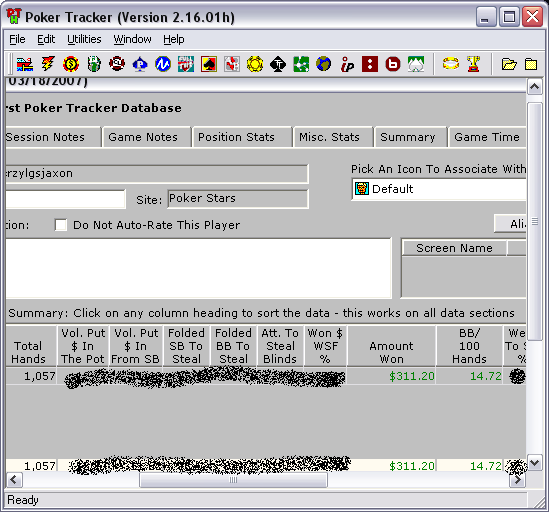Click the vertical scrollbar thumb
Viewport: 549px width, 512px height.
click(x=535, y=221)
